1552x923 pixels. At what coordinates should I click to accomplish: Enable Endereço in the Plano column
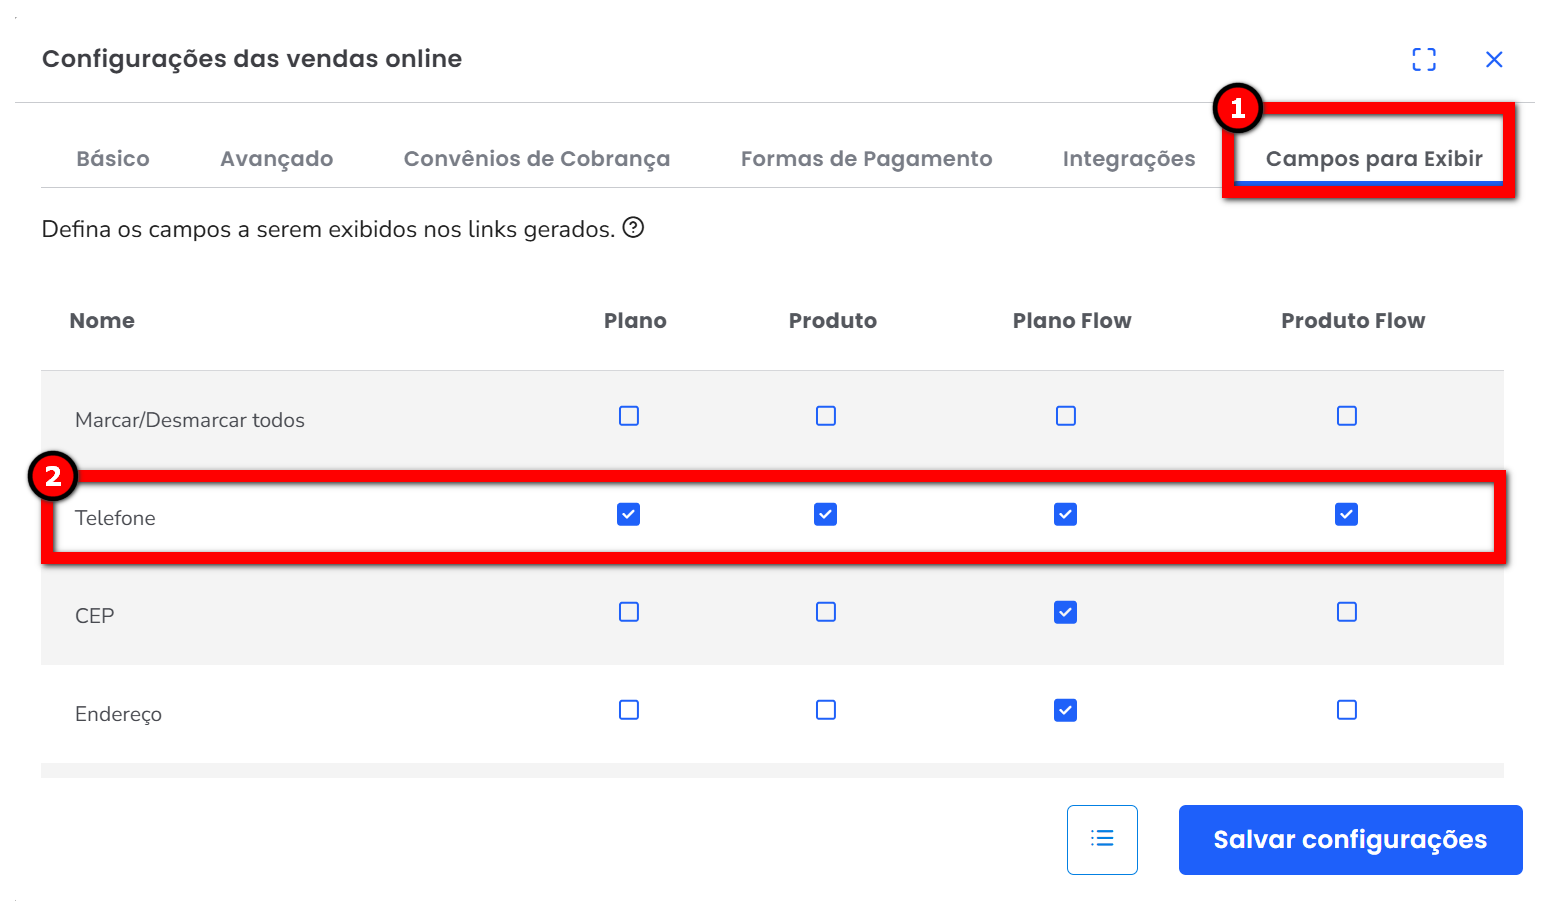(629, 710)
